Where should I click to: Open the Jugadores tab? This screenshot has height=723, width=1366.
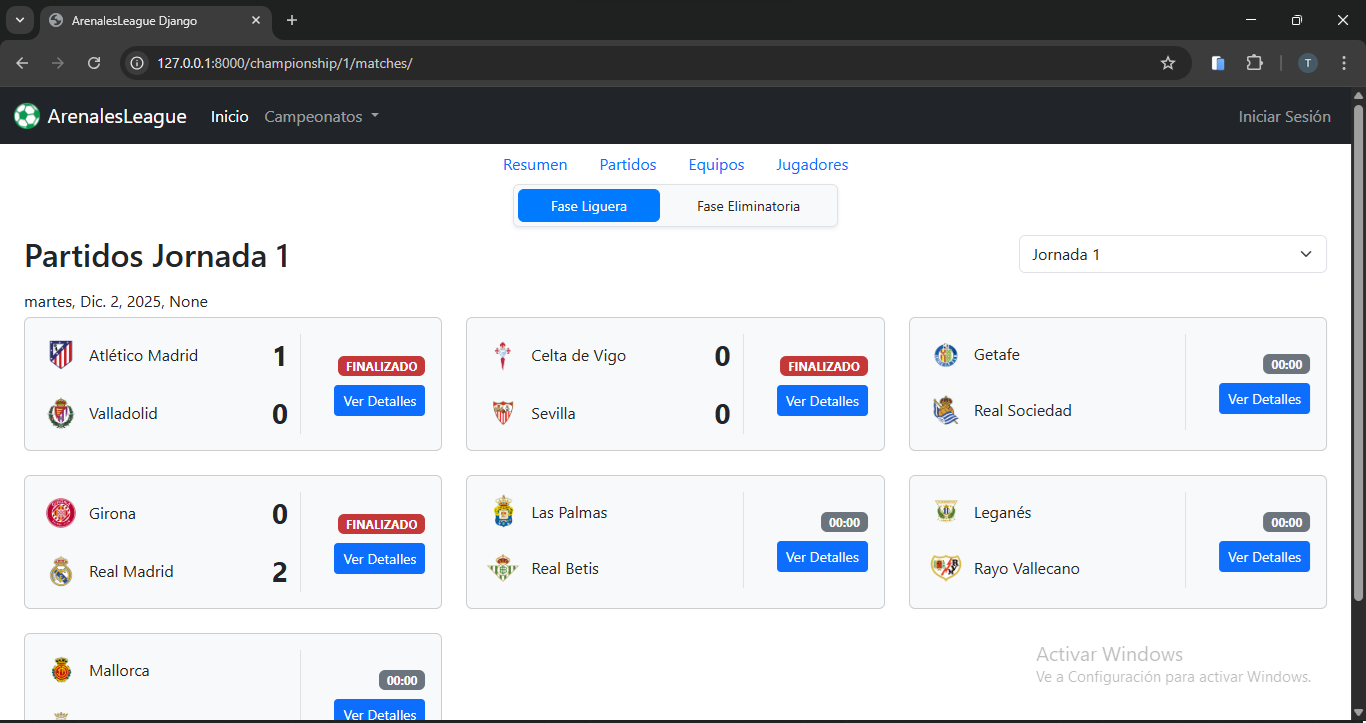coord(812,165)
